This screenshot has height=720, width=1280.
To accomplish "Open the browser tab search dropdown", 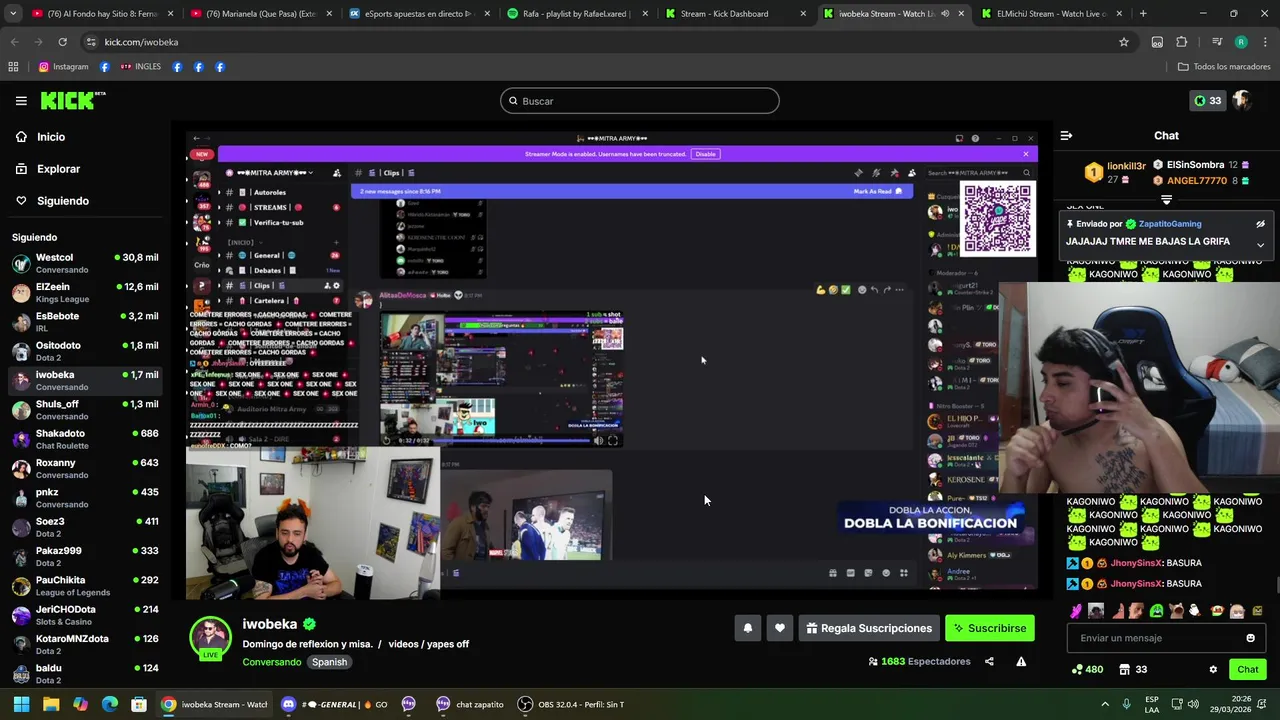I will [x=12, y=14].
